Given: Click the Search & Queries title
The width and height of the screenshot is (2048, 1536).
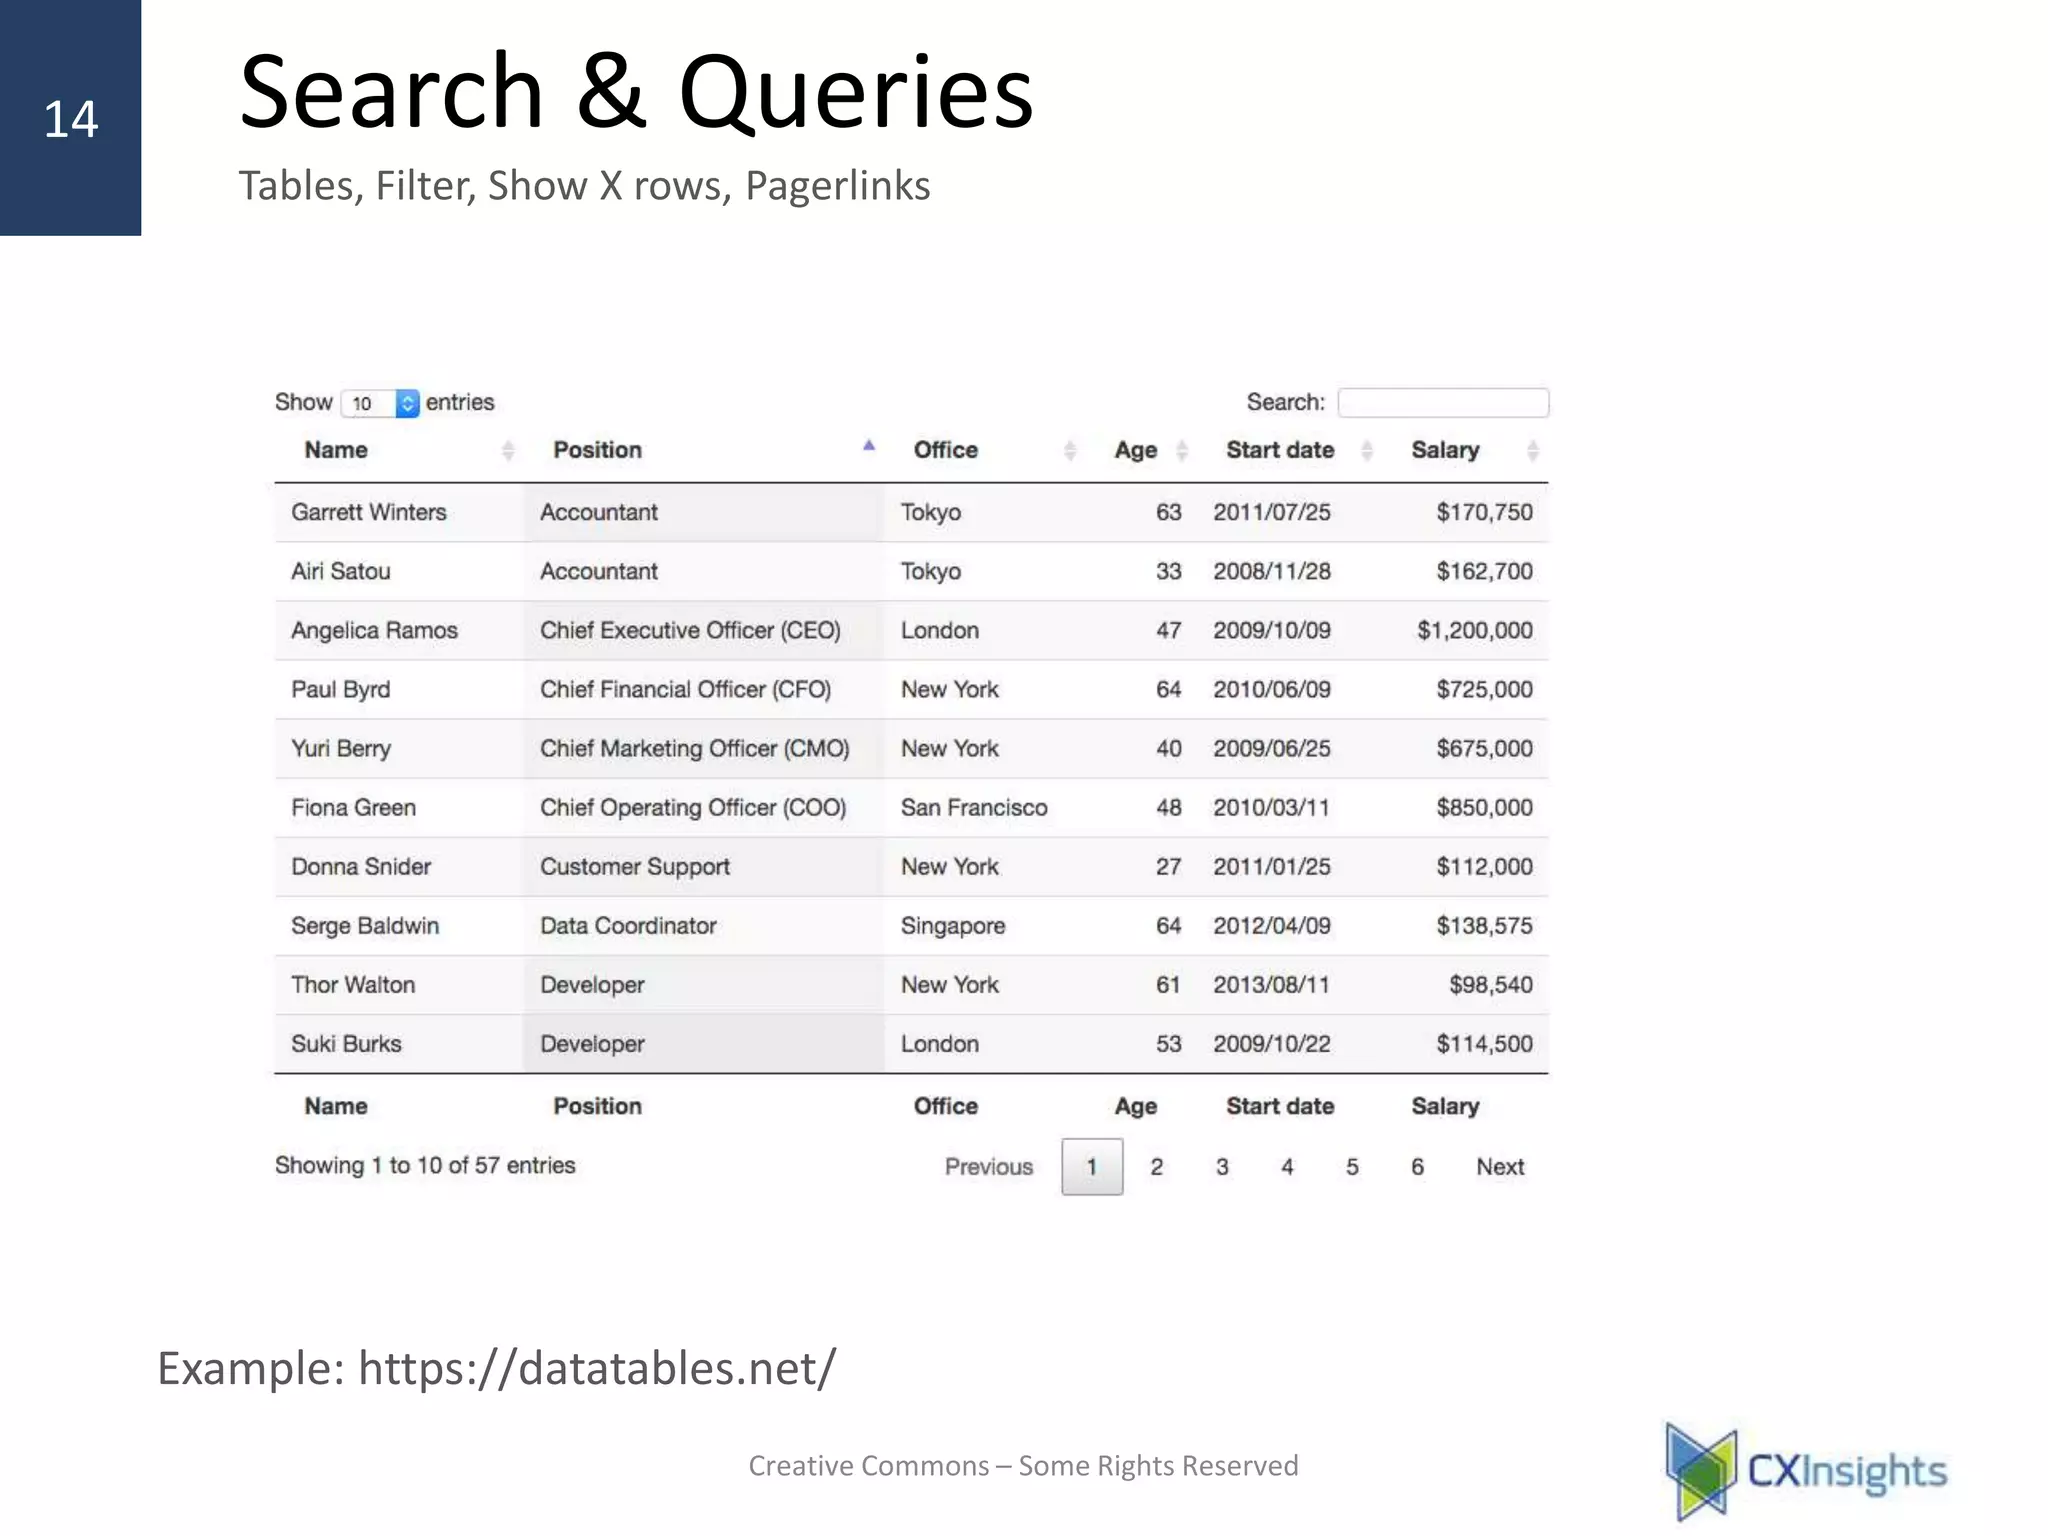Looking at the screenshot, I should tap(636, 92).
